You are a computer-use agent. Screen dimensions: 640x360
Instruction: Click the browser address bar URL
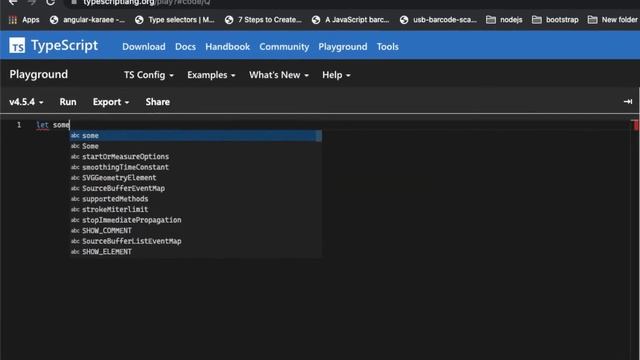pos(147,2)
